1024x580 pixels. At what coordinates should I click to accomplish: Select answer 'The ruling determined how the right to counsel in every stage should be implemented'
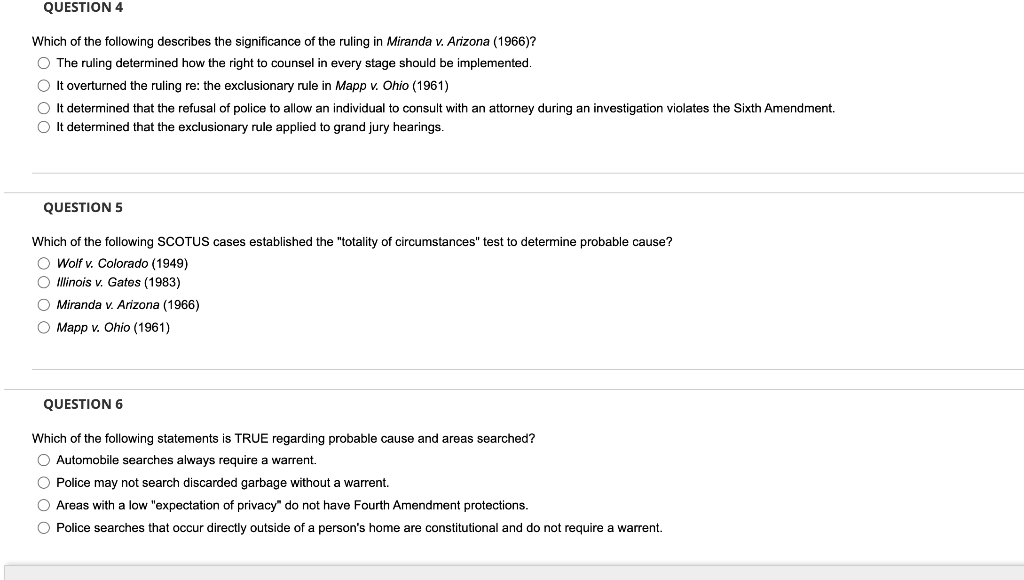[44, 62]
